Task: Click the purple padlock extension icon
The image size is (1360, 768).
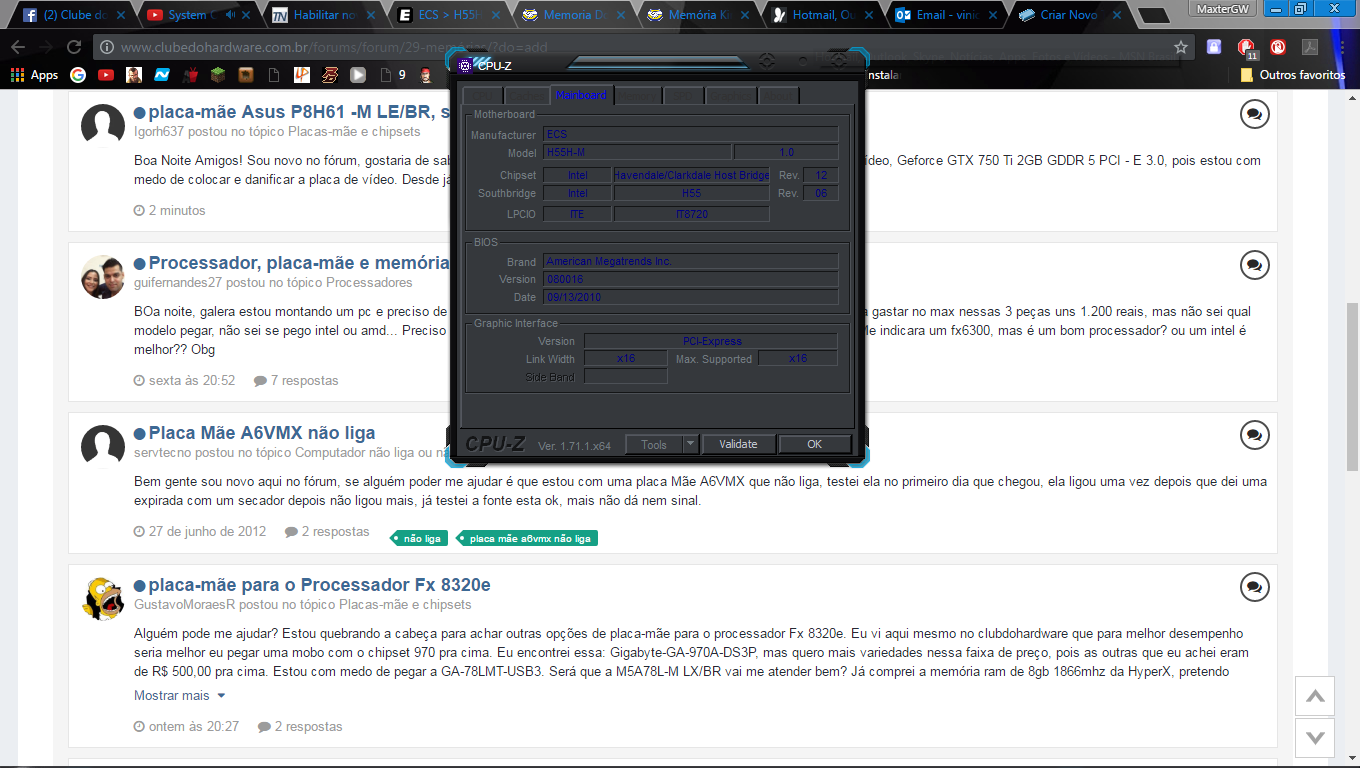Action: 1214,47
